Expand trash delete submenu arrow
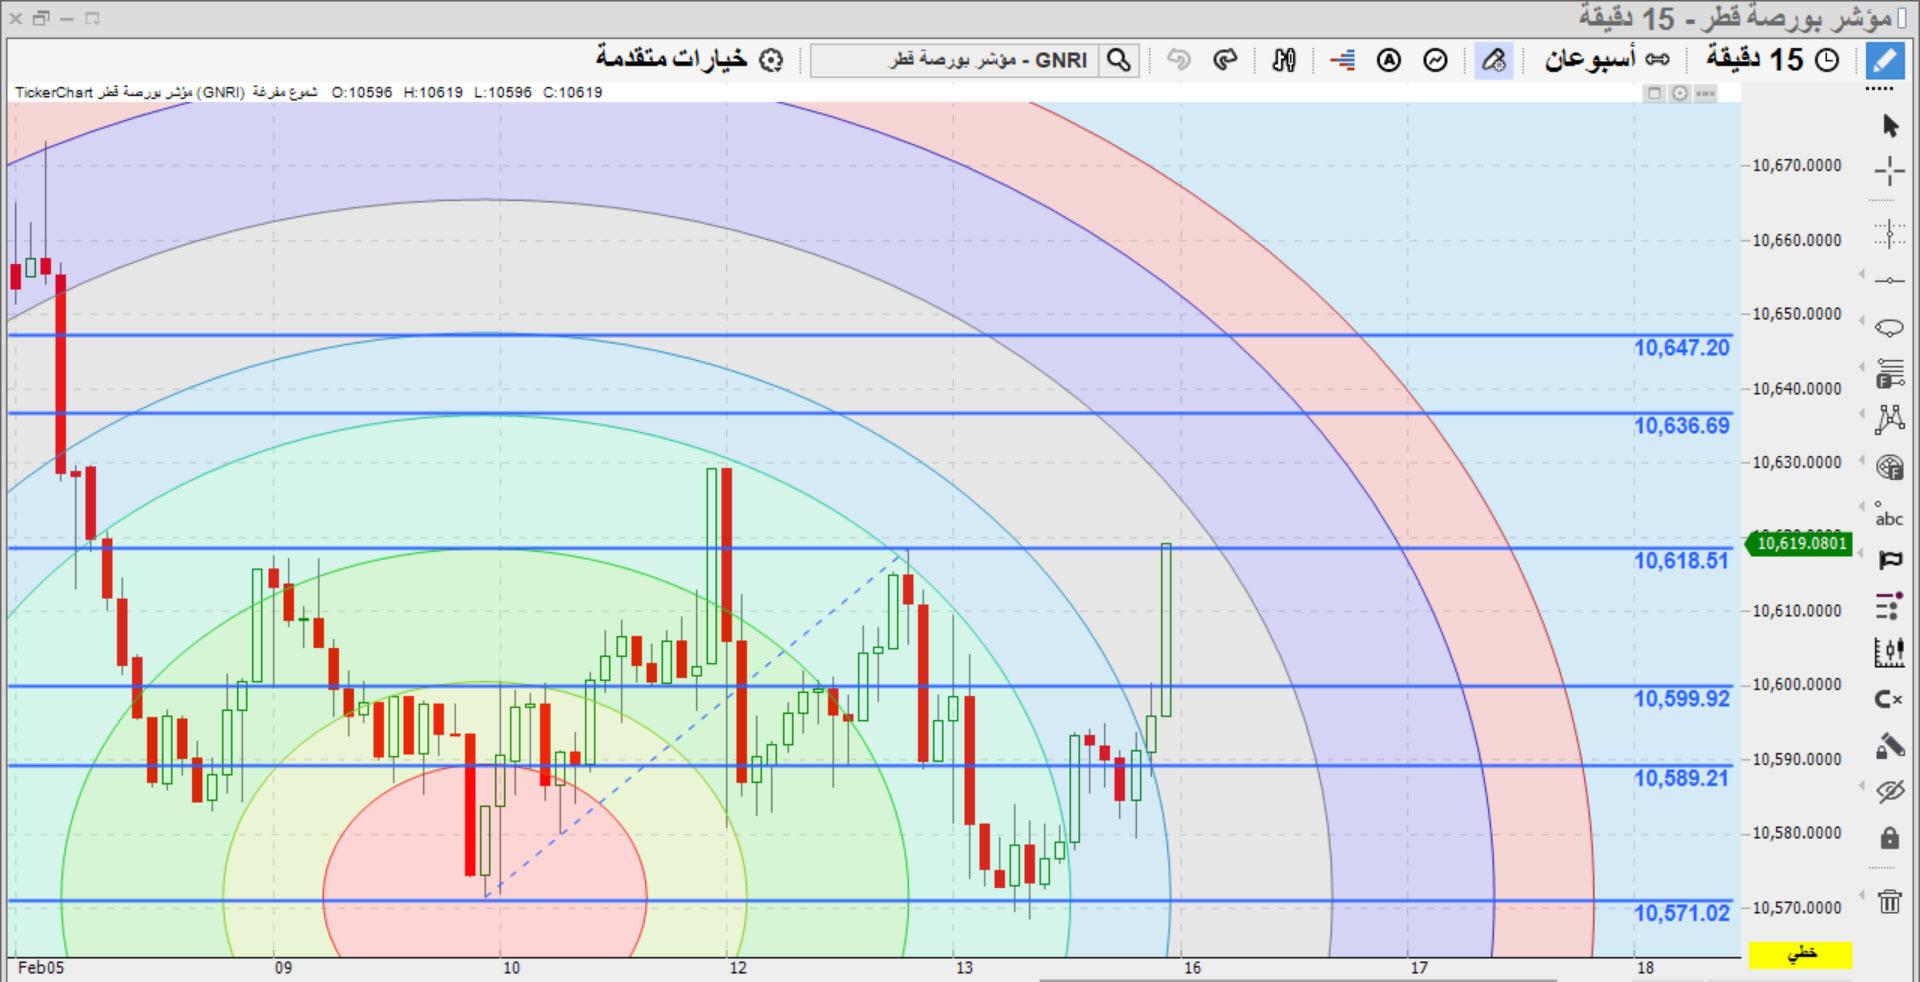1920x982 pixels. [1862, 895]
